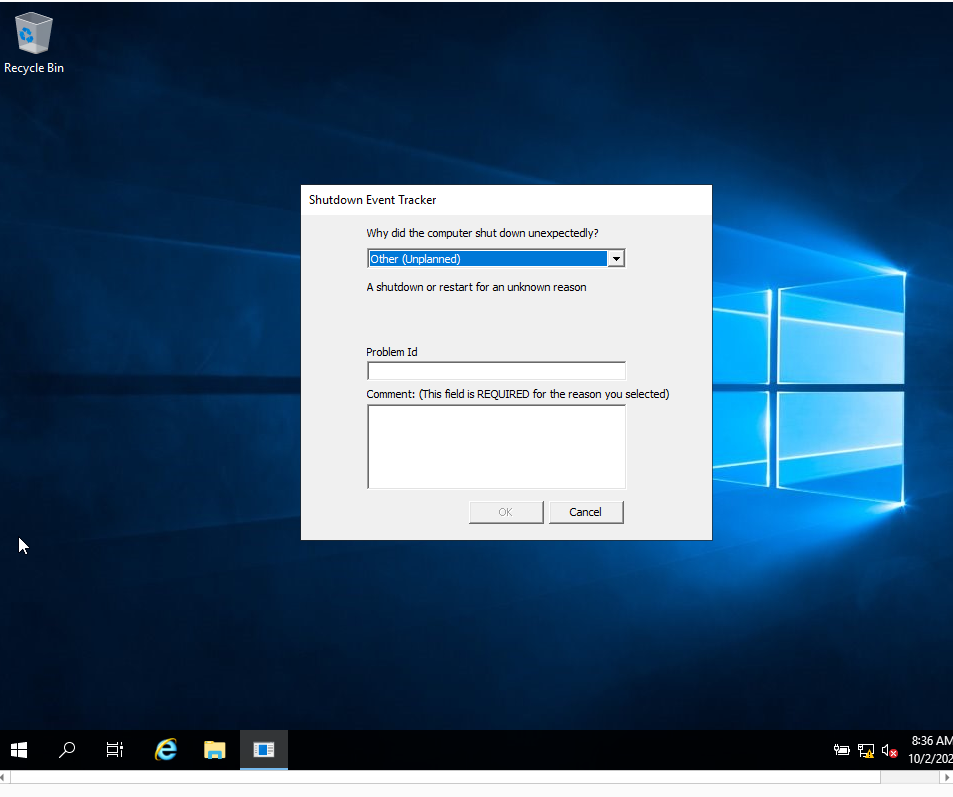Focus the Problem Id text field
The height and width of the screenshot is (797, 953).
coord(496,371)
